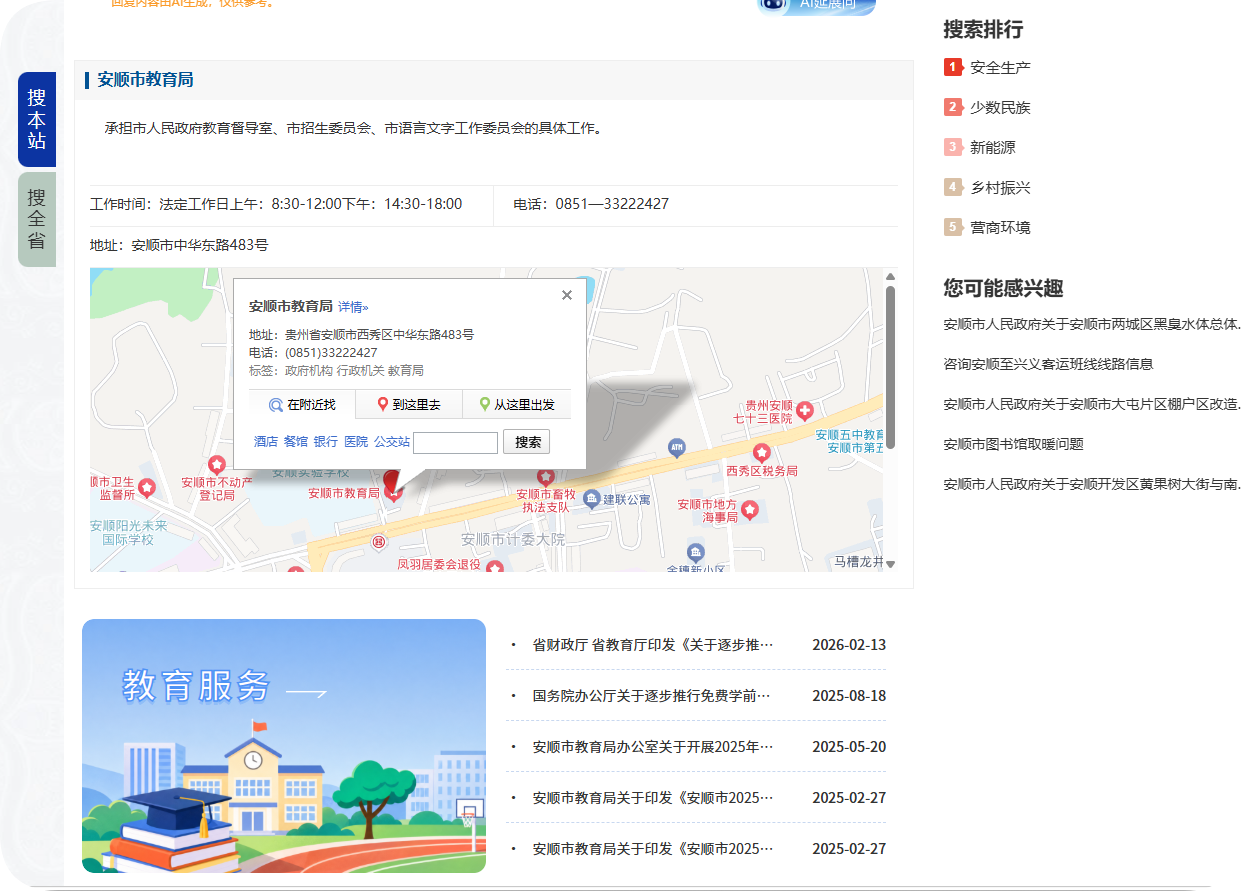Select the 在附近找 tab

(x=302, y=405)
